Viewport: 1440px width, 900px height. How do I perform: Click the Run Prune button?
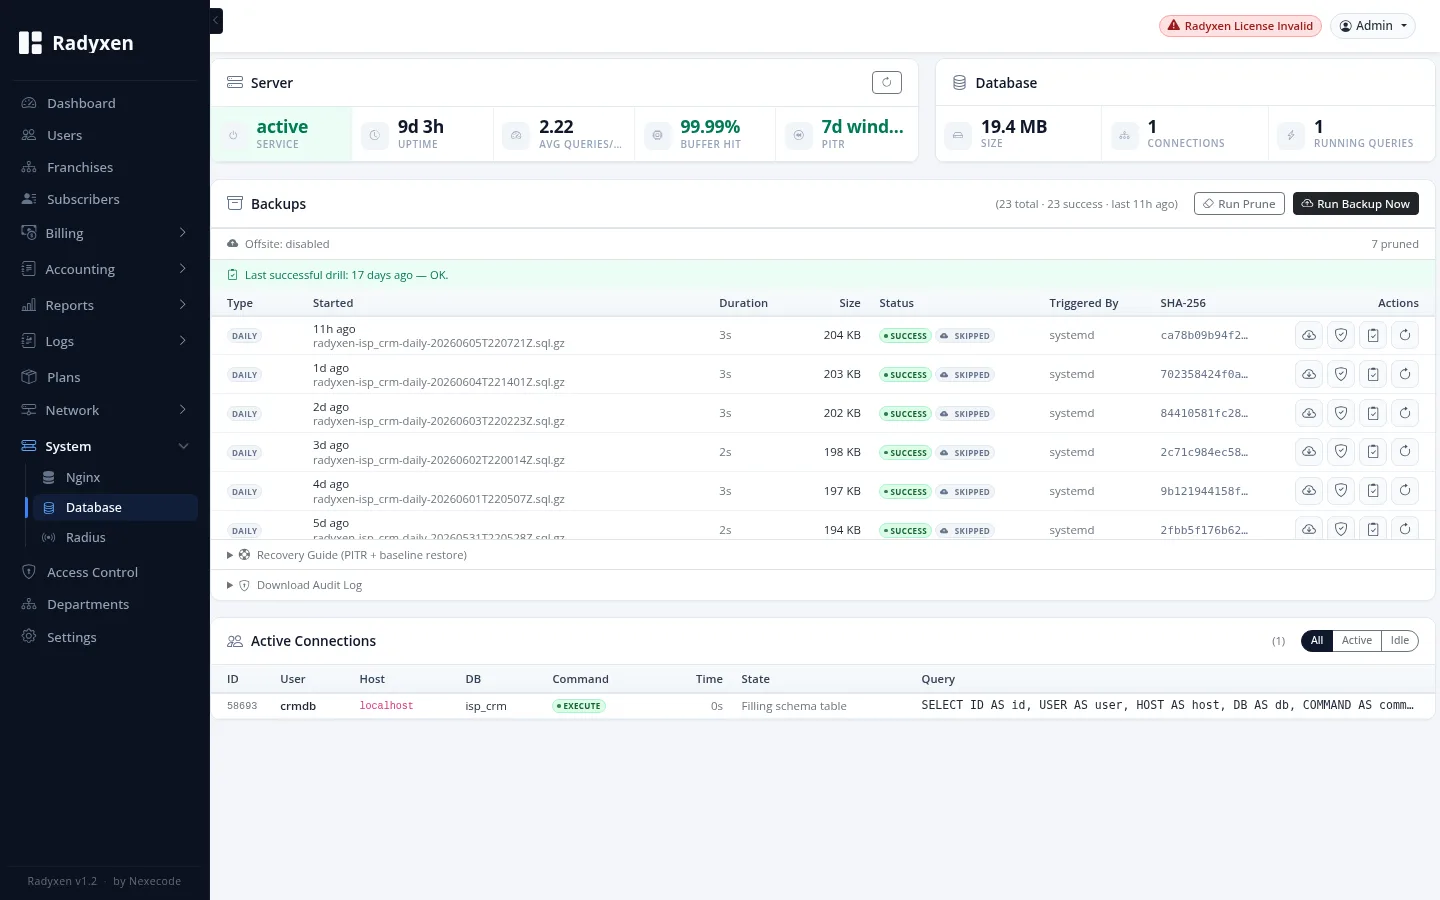pyautogui.click(x=1239, y=204)
